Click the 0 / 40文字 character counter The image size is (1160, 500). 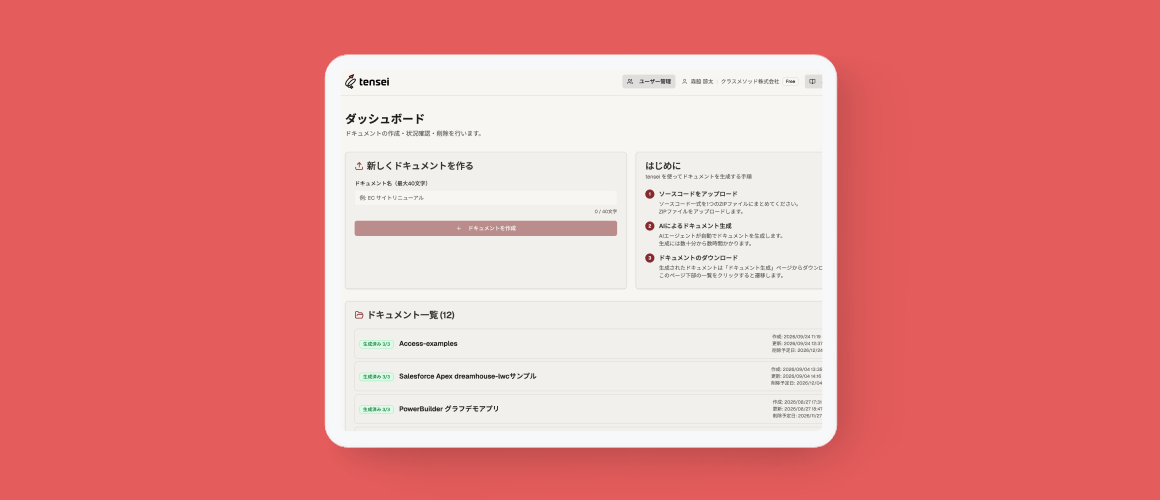(x=606, y=212)
